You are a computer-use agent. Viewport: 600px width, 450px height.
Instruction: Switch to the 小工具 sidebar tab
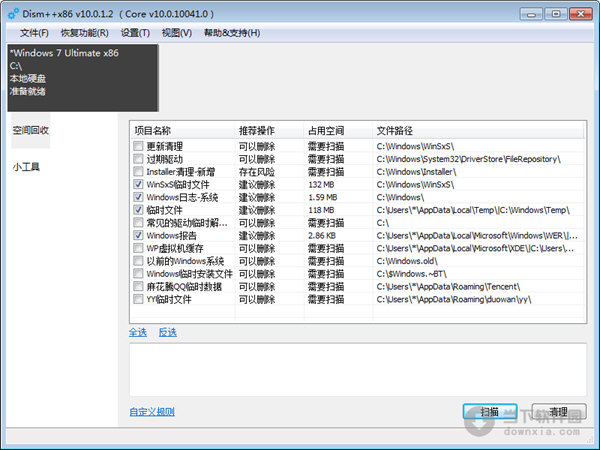[26, 167]
